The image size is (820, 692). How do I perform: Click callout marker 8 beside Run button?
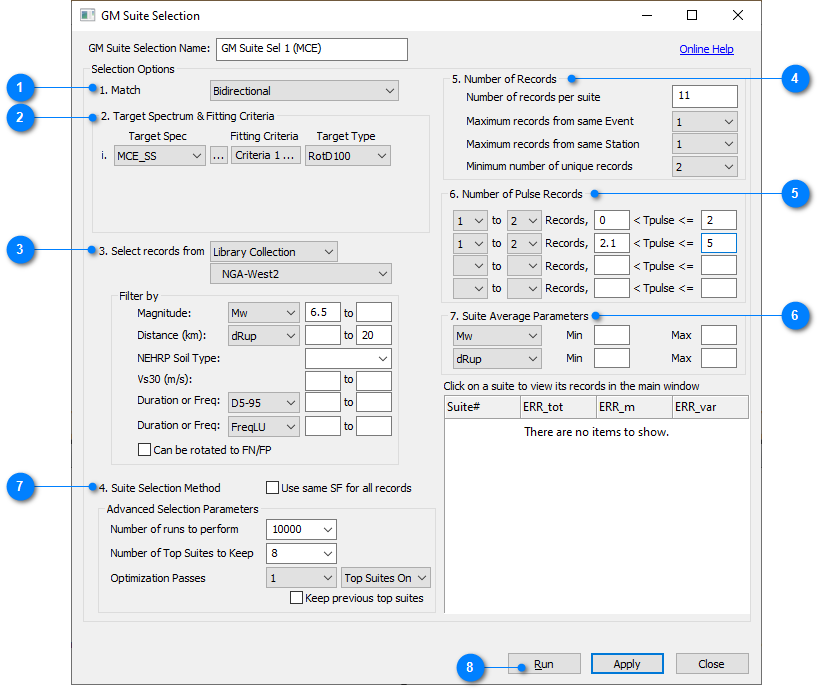[471, 665]
